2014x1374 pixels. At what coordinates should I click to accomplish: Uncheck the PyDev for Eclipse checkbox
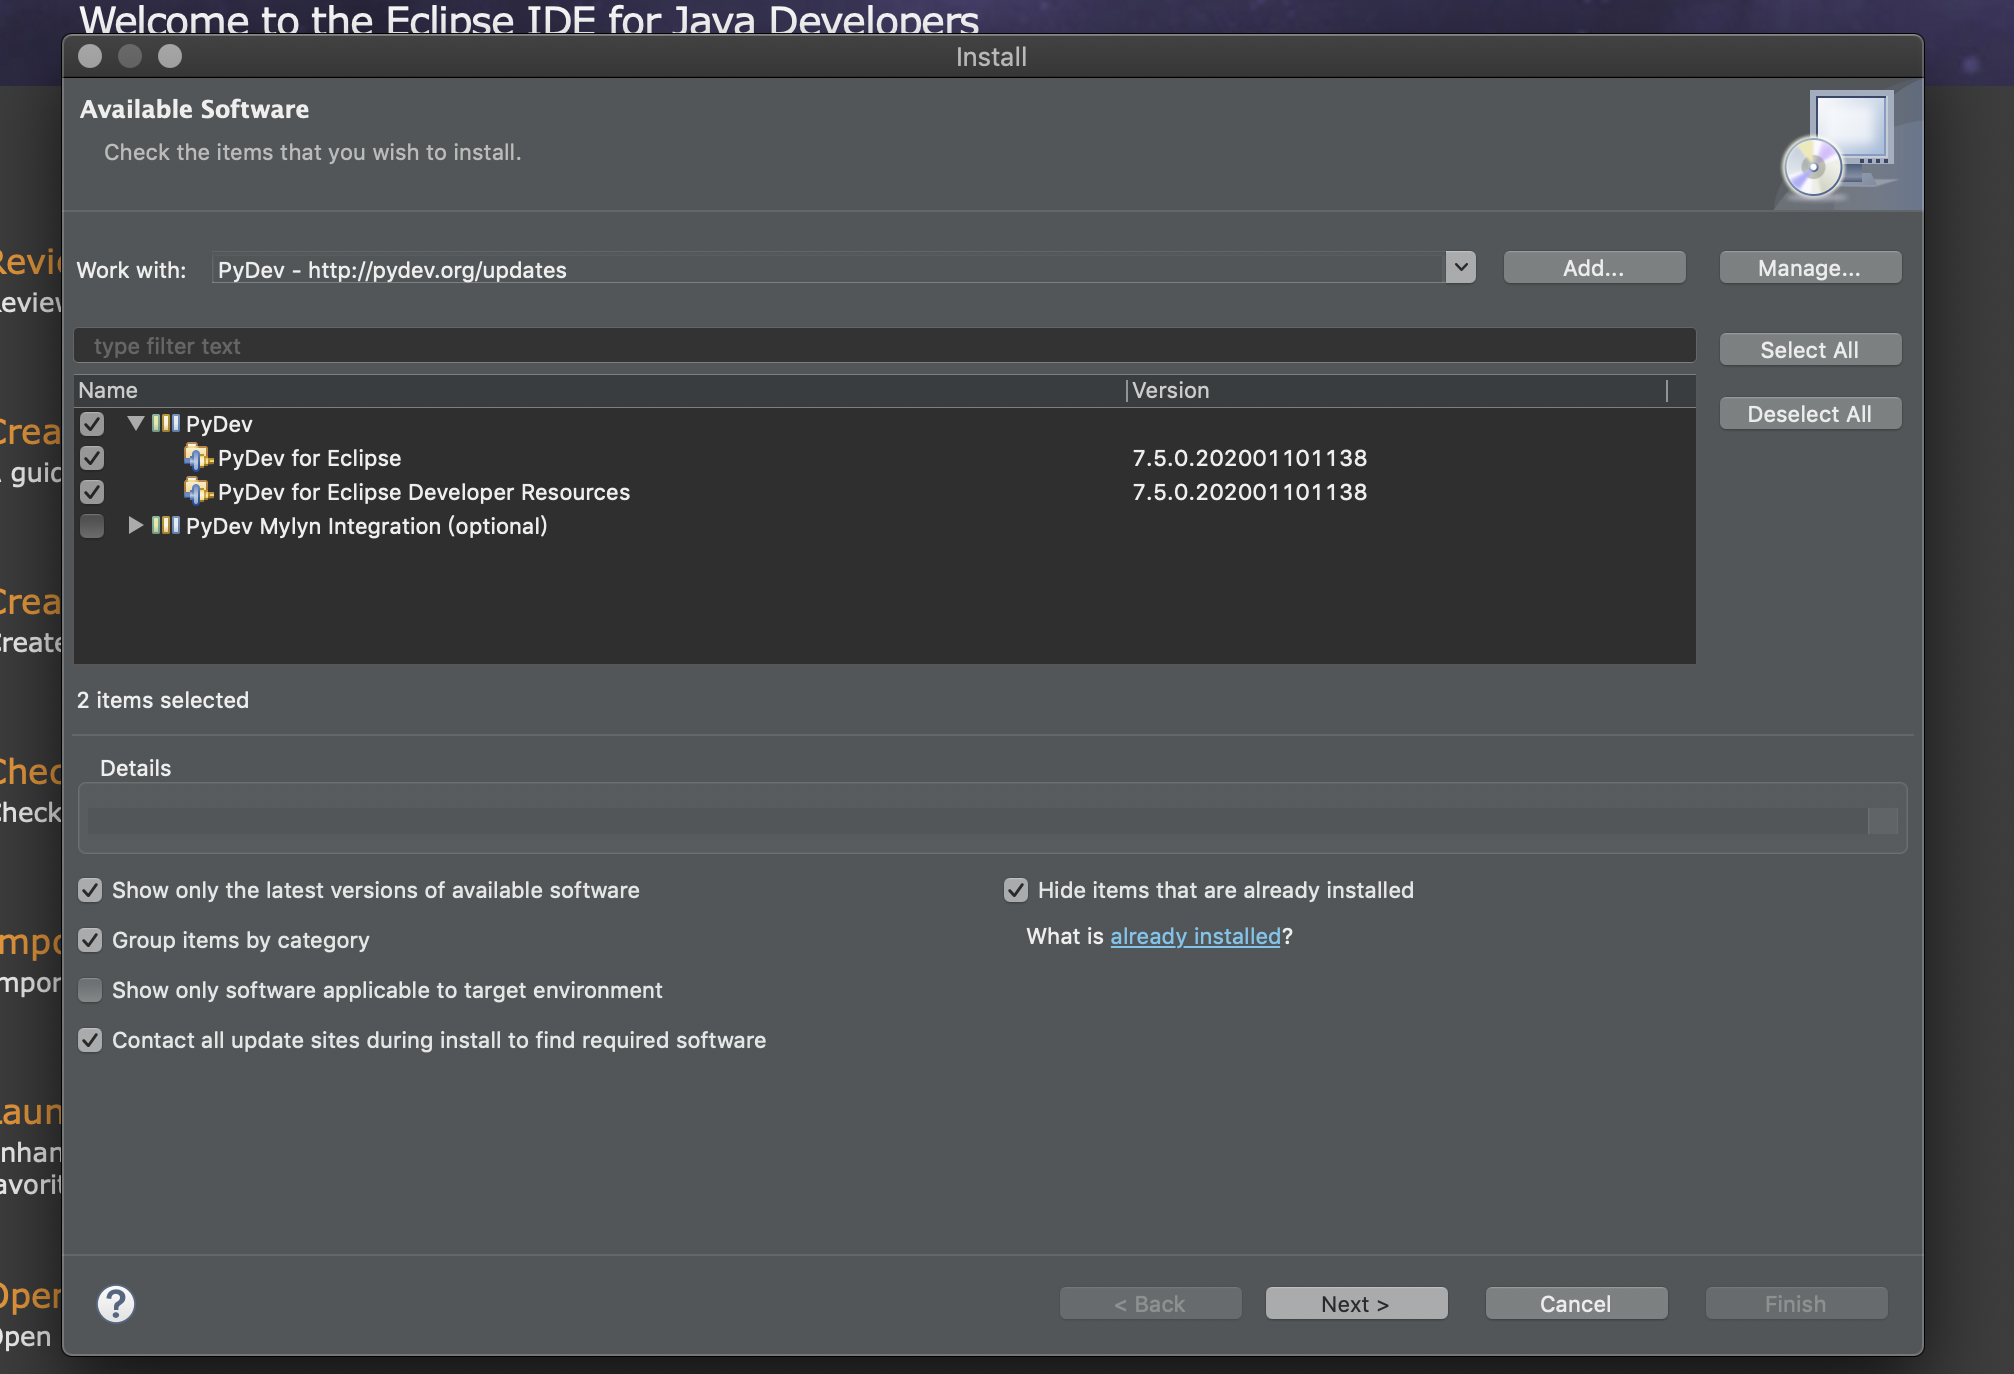click(x=92, y=458)
